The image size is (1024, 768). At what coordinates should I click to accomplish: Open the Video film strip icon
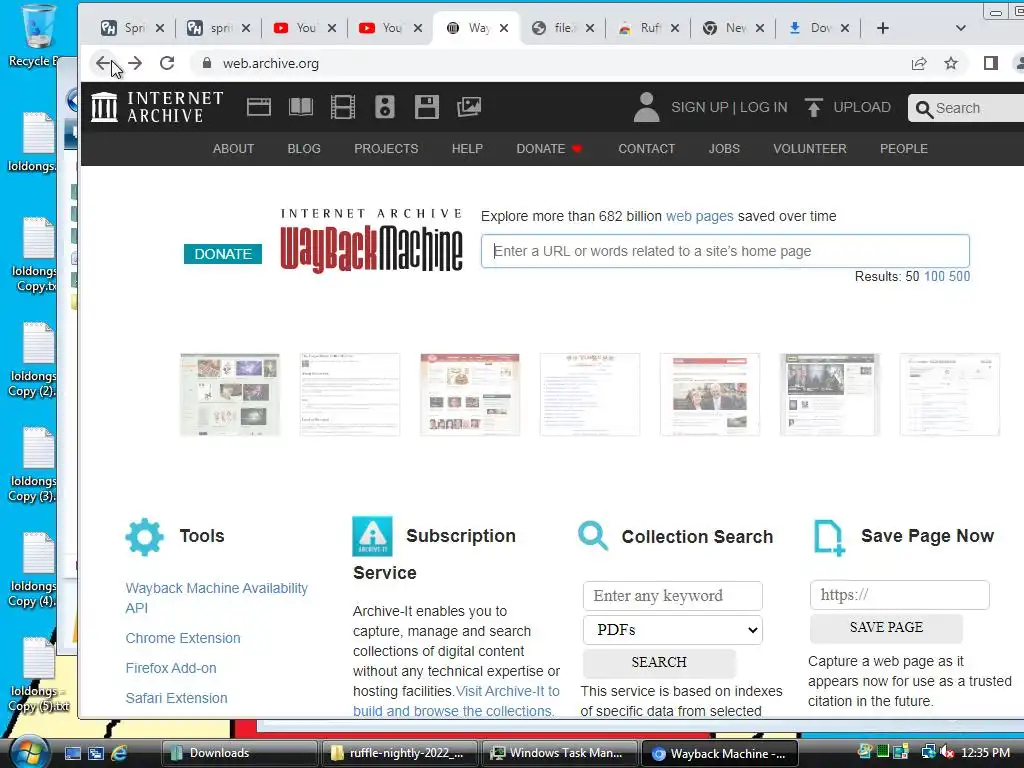click(343, 107)
